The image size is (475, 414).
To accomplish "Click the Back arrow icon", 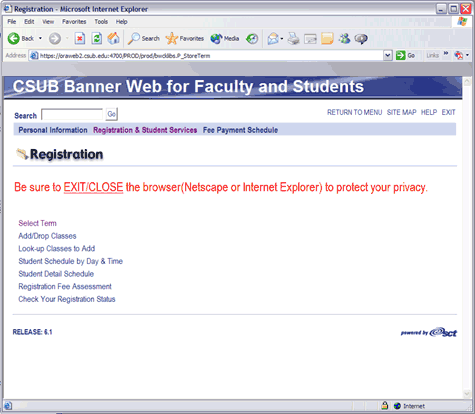I will pyautogui.click(x=13, y=39).
